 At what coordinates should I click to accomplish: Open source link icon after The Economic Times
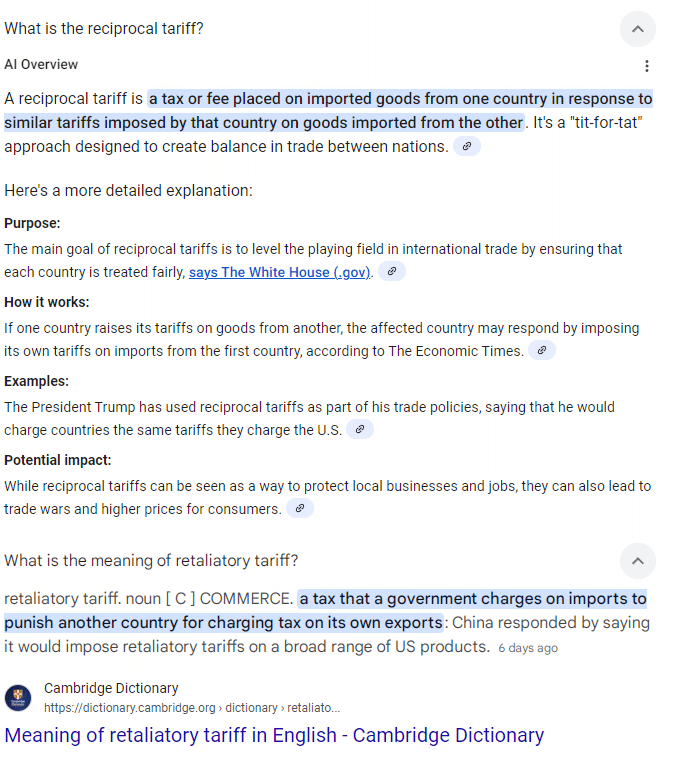click(x=542, y=350)
